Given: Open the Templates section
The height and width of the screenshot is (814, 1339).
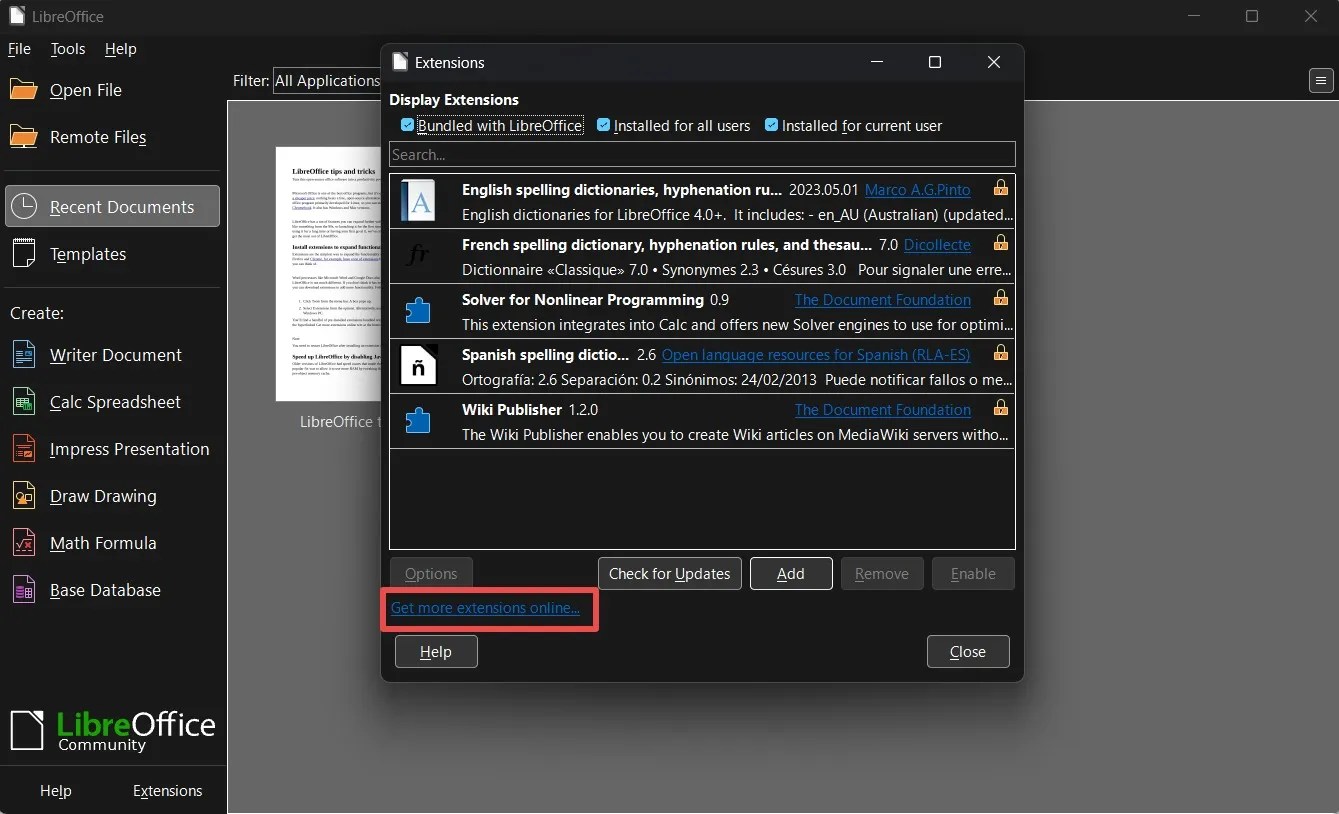Looking at the screenshot, I should pos(88,254).
